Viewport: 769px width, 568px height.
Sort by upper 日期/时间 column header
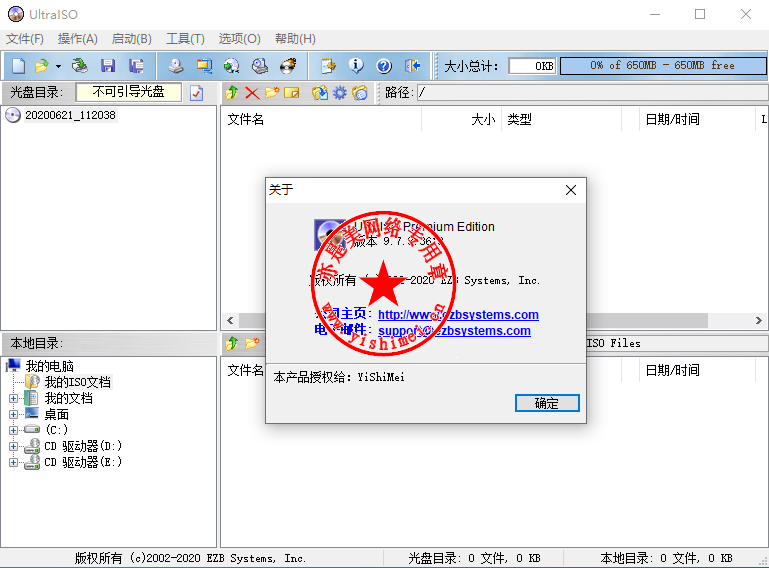pos(697,119)
